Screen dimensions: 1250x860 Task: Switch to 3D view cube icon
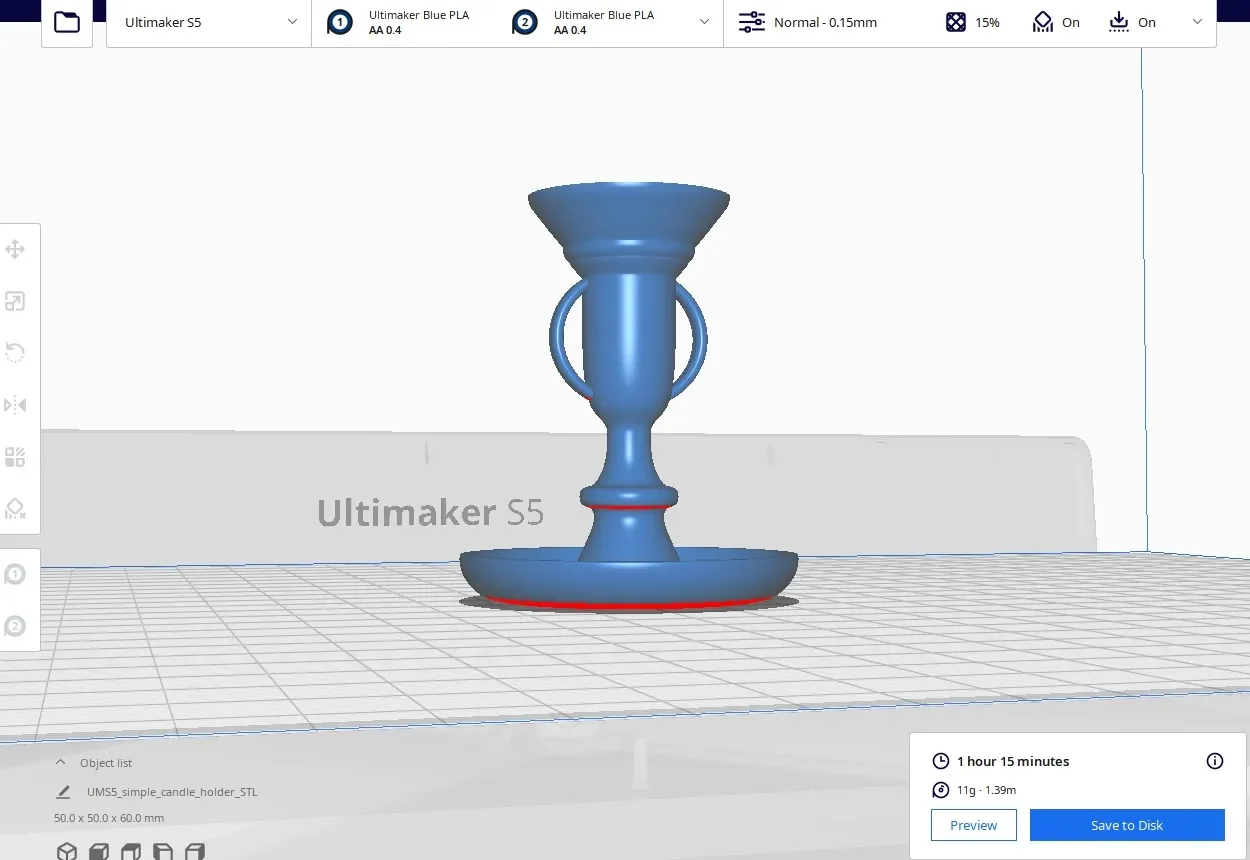coord(66,851)
